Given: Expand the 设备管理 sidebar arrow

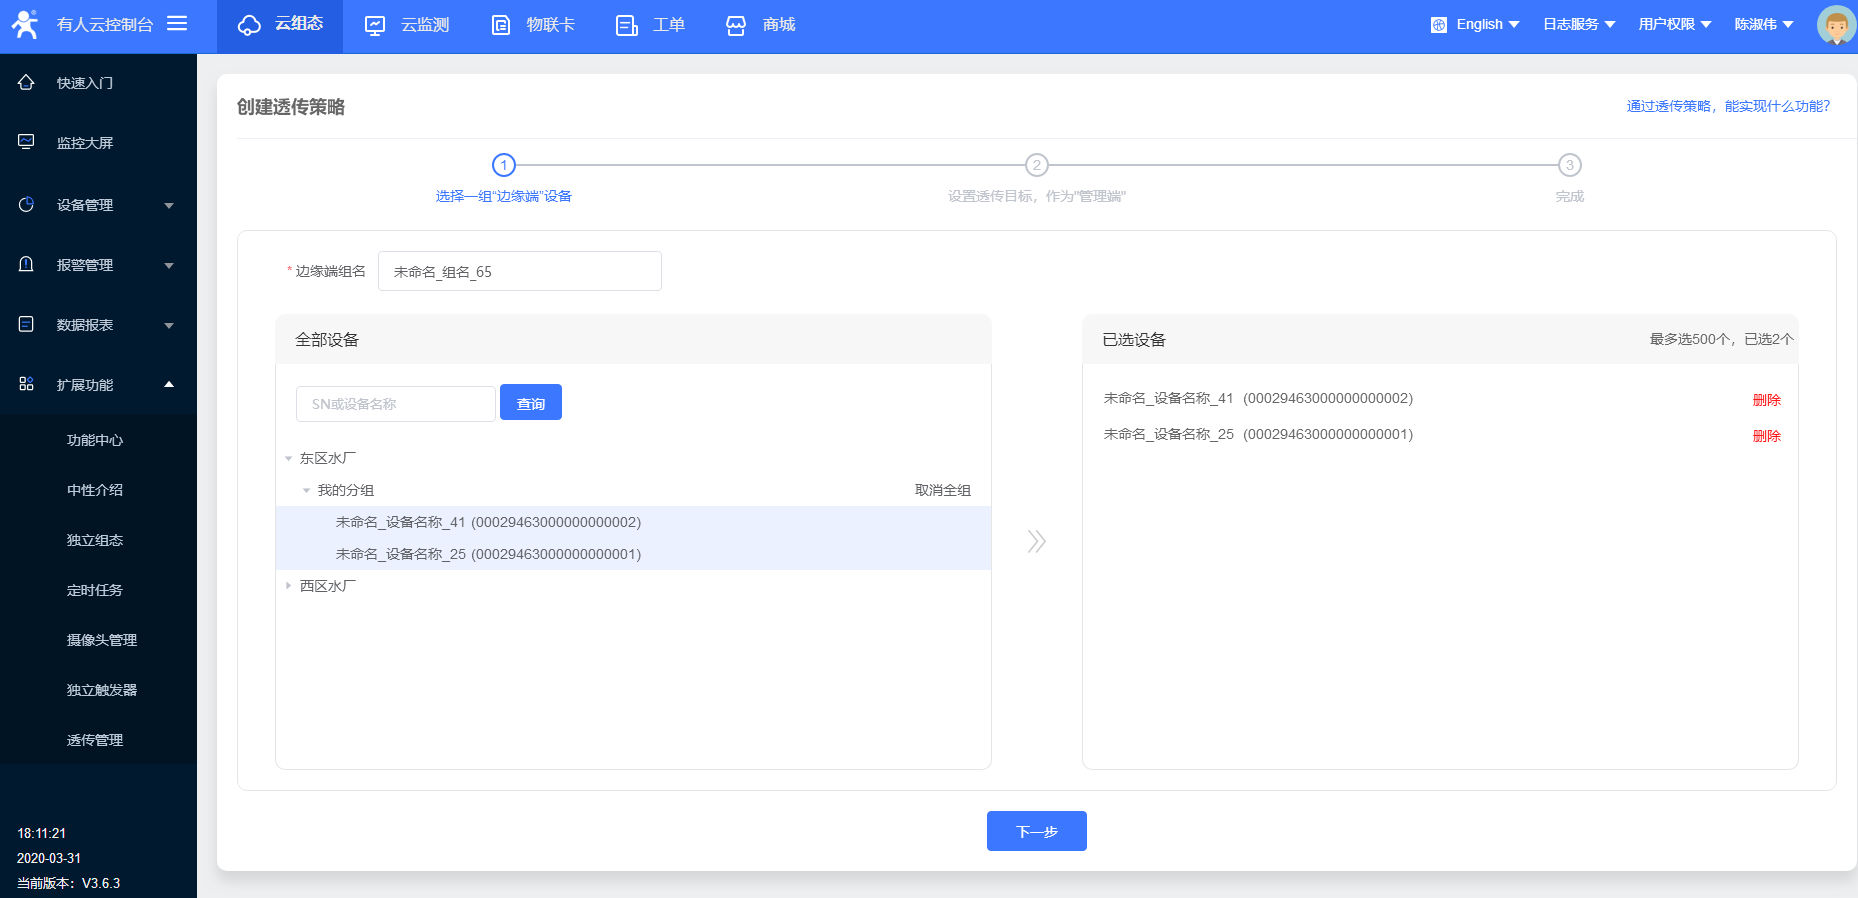Looking at the screenshot, I should point(169,205).
